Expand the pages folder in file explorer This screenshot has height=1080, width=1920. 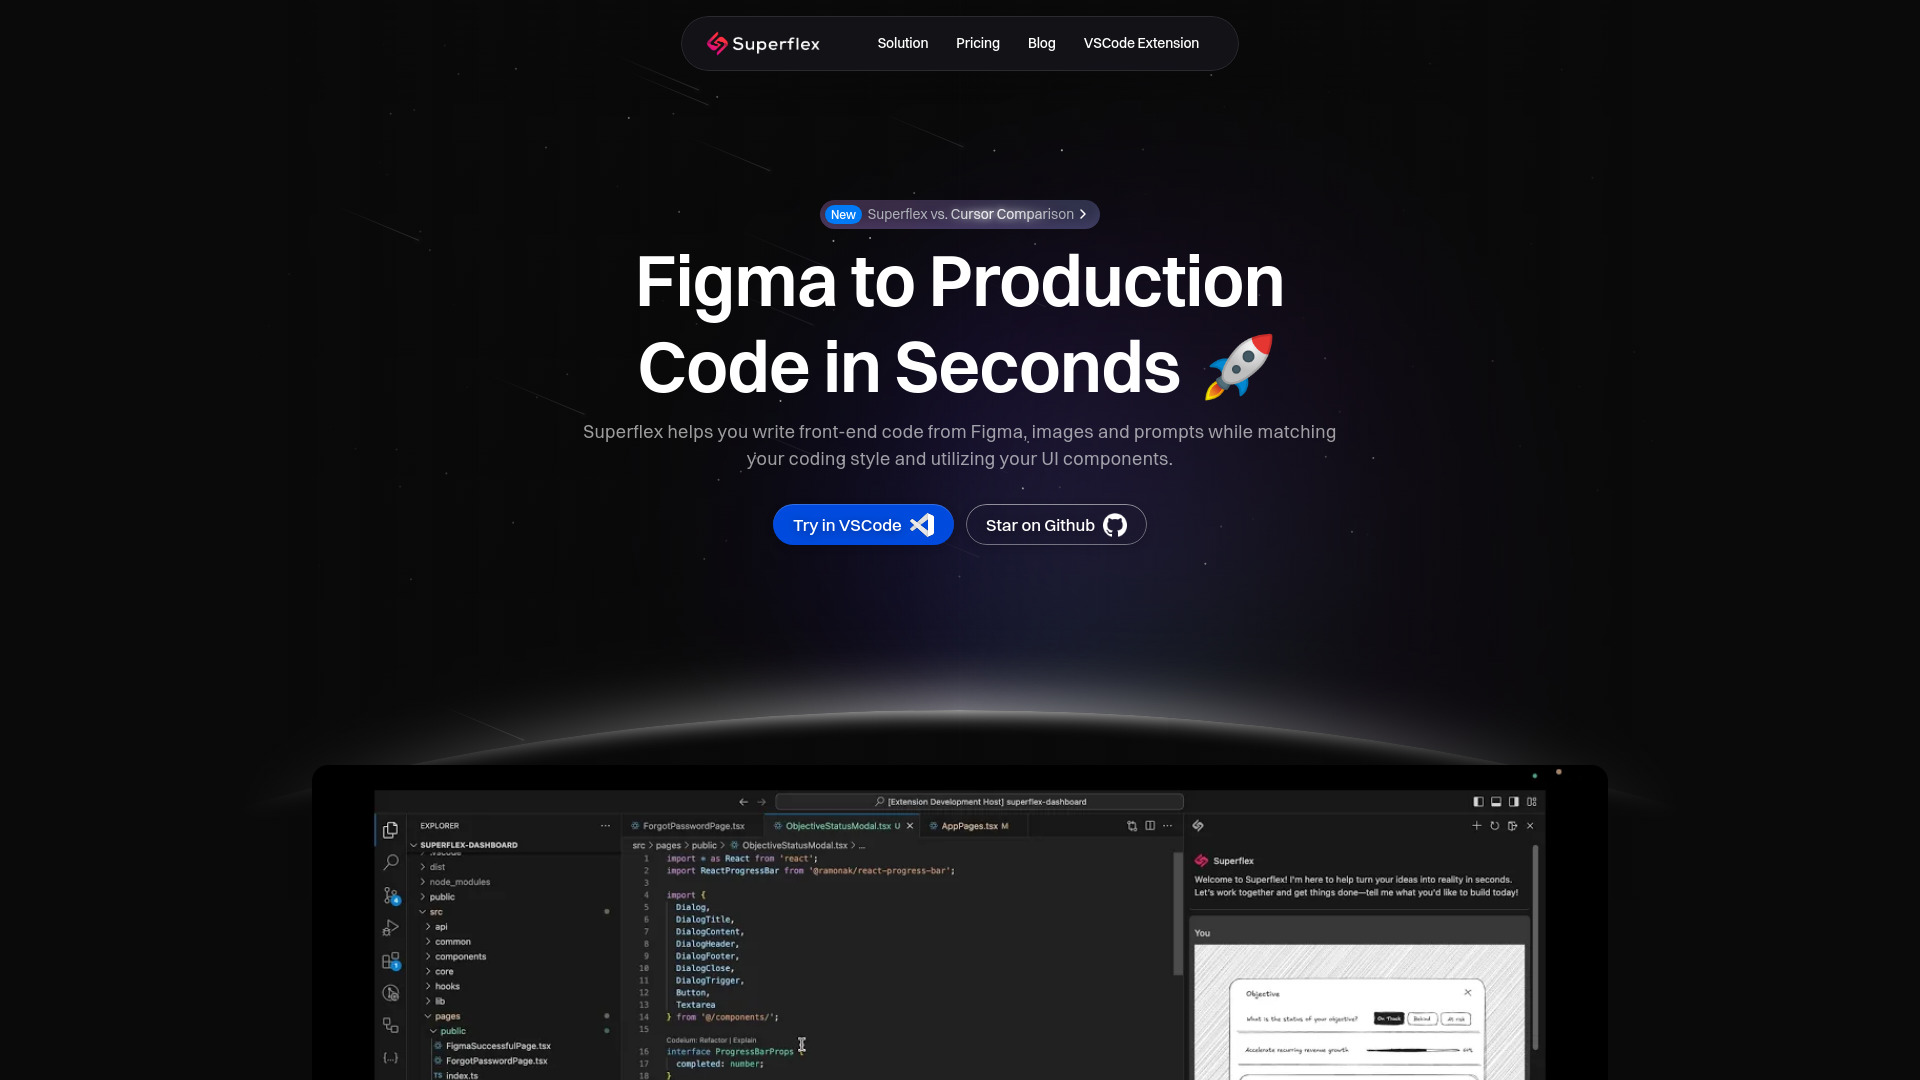tap(447, 1017)
